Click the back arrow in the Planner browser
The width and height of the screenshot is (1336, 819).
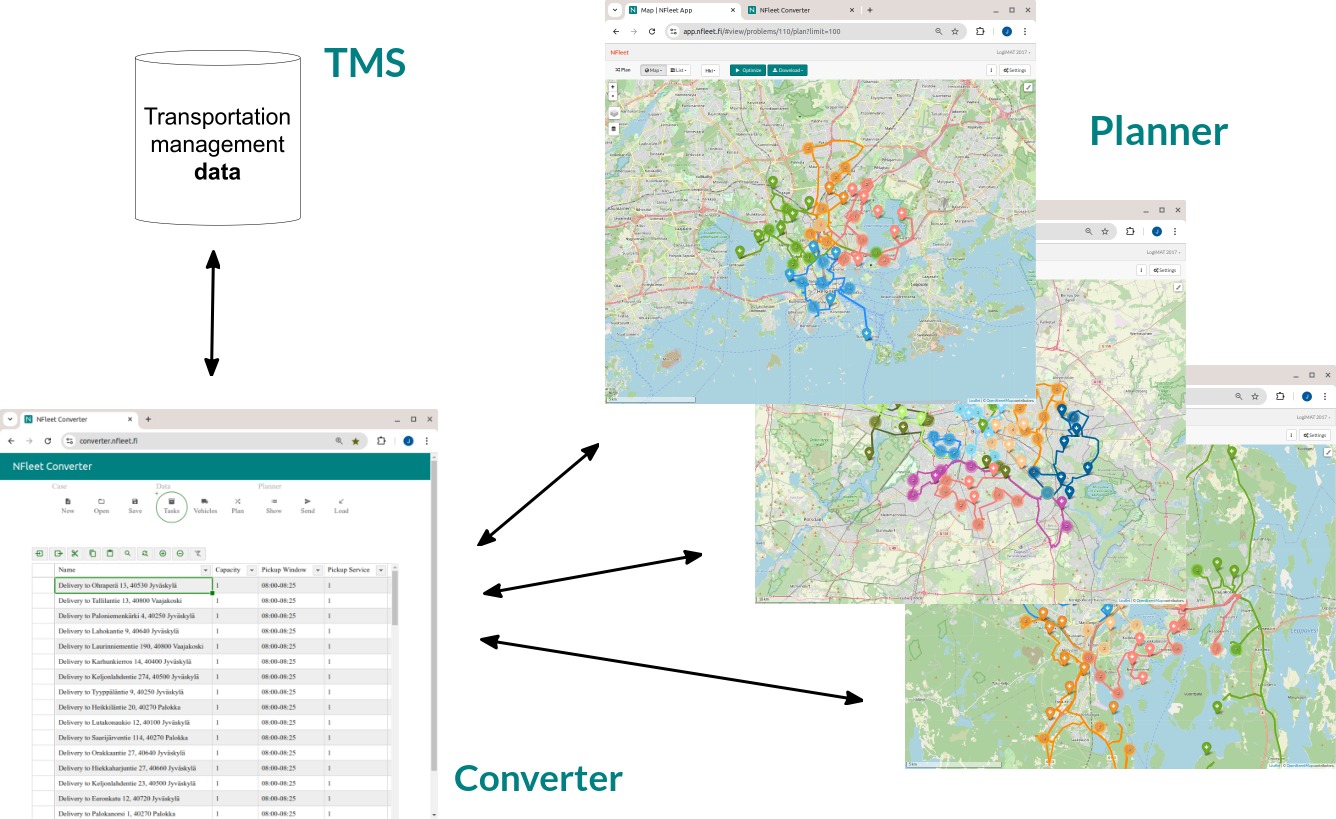coord(614,31)
